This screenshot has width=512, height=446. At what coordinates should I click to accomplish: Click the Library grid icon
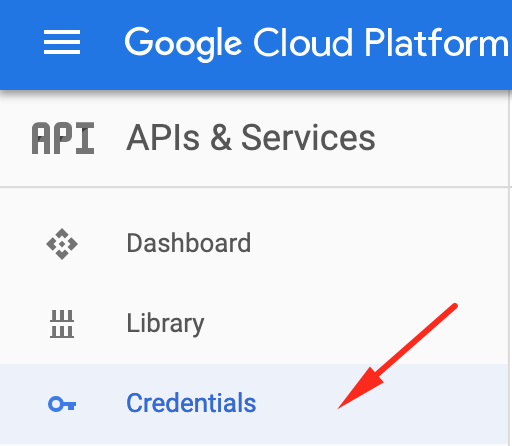(x=62, y=324)
